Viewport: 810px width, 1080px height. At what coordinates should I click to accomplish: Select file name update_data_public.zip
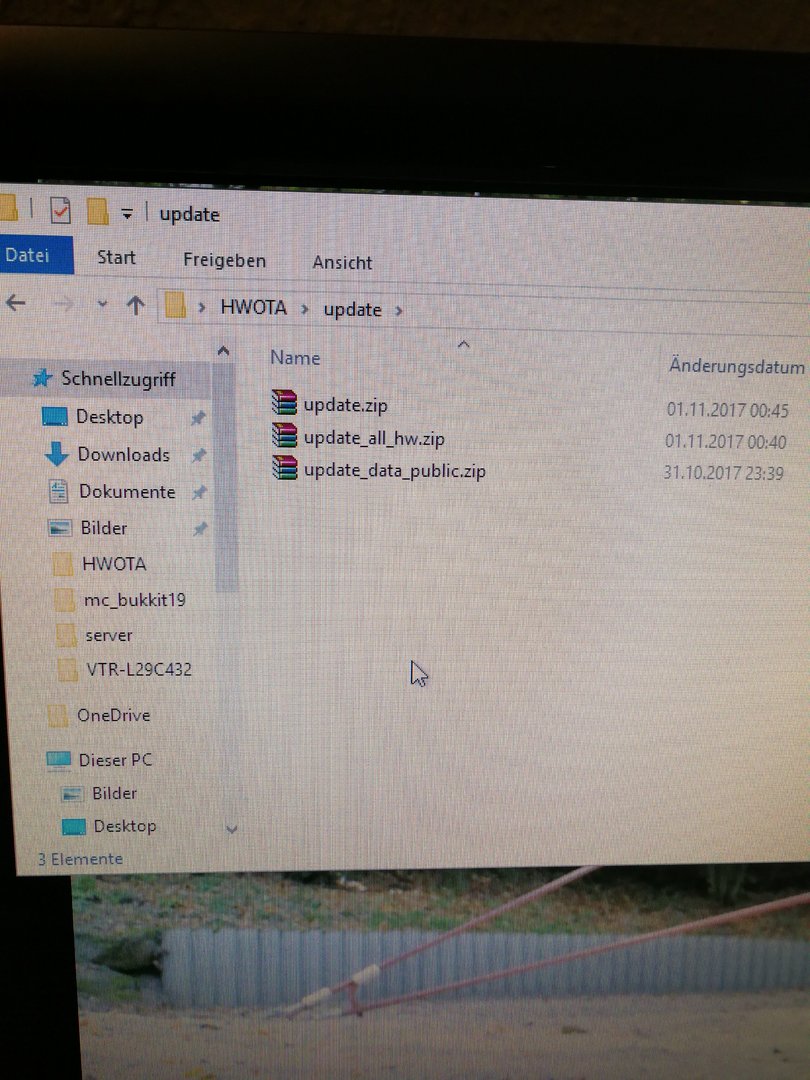pos(395,471)
